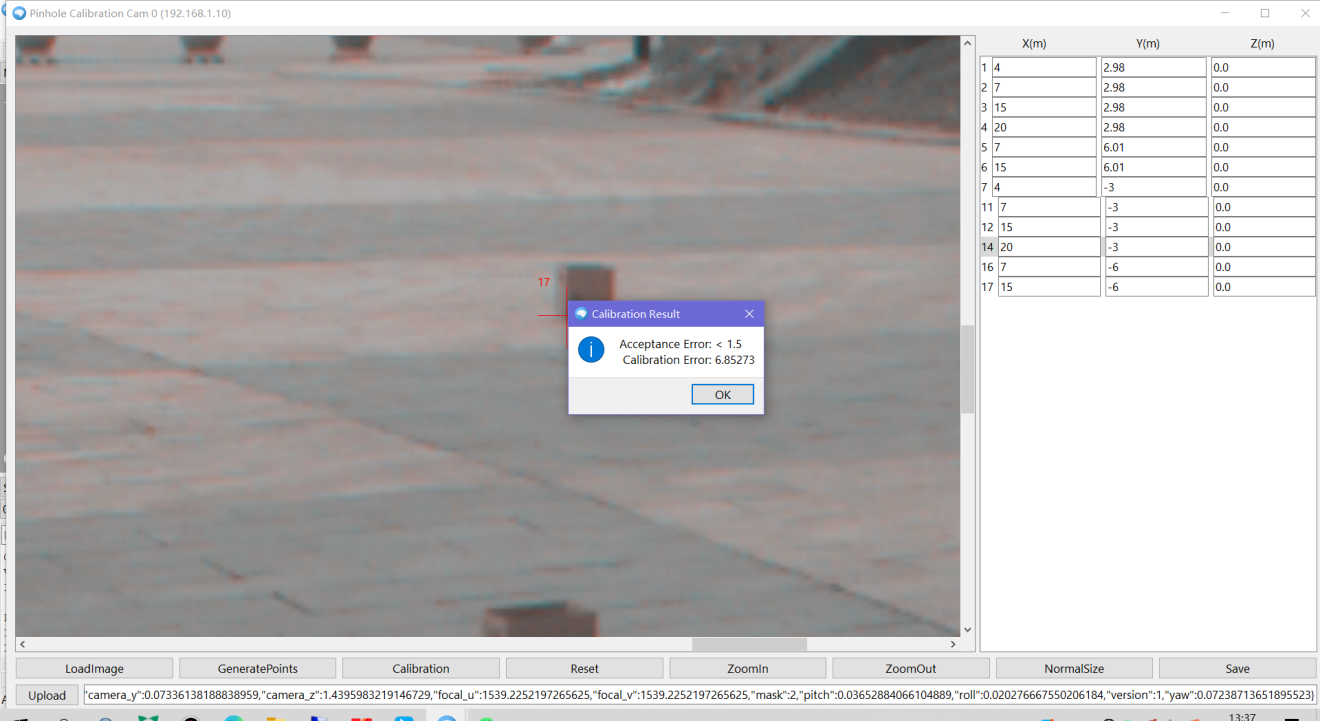Select row 5 Y(m) field showing 6.01
Image resolution: width=1320 pixels, height=721 pixels.
1153,147
